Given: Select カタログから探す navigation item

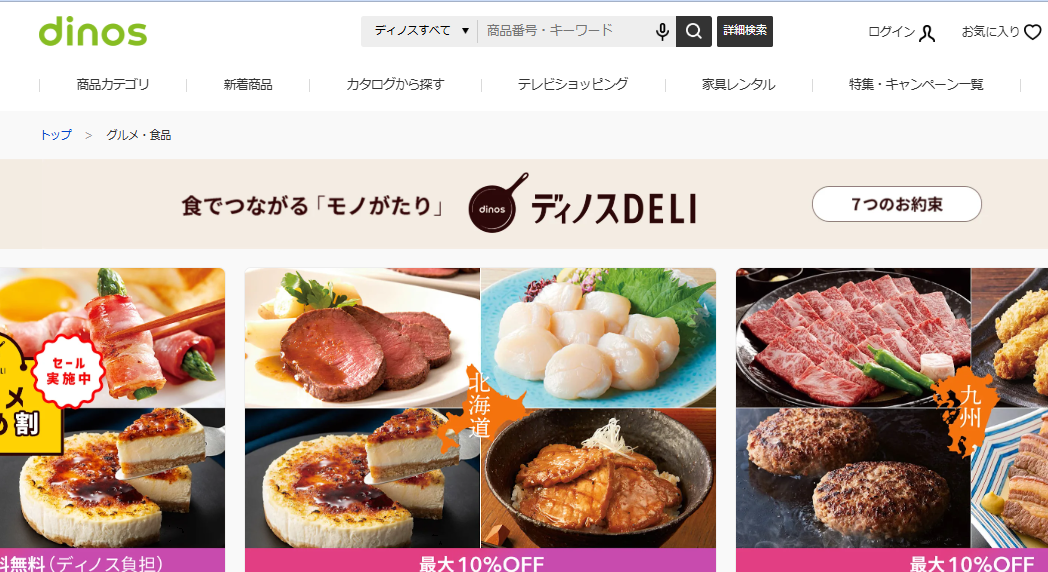Looking at the screenshot, I should point(395,84).
